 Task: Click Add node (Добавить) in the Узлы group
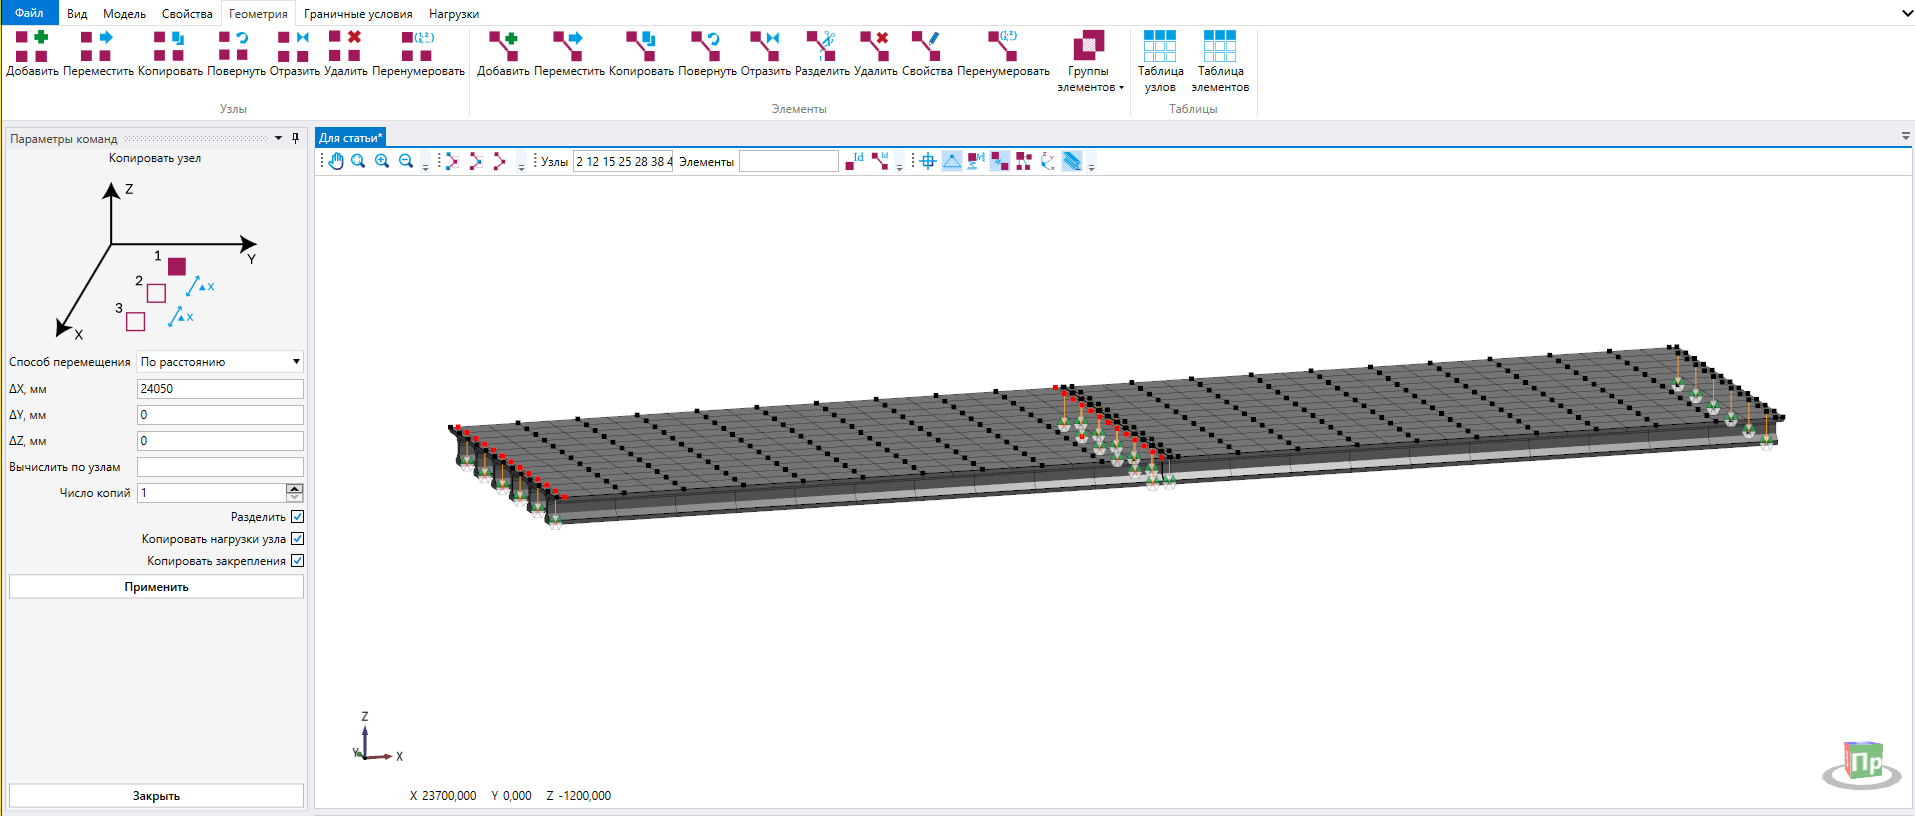click(x=32, y=54)
